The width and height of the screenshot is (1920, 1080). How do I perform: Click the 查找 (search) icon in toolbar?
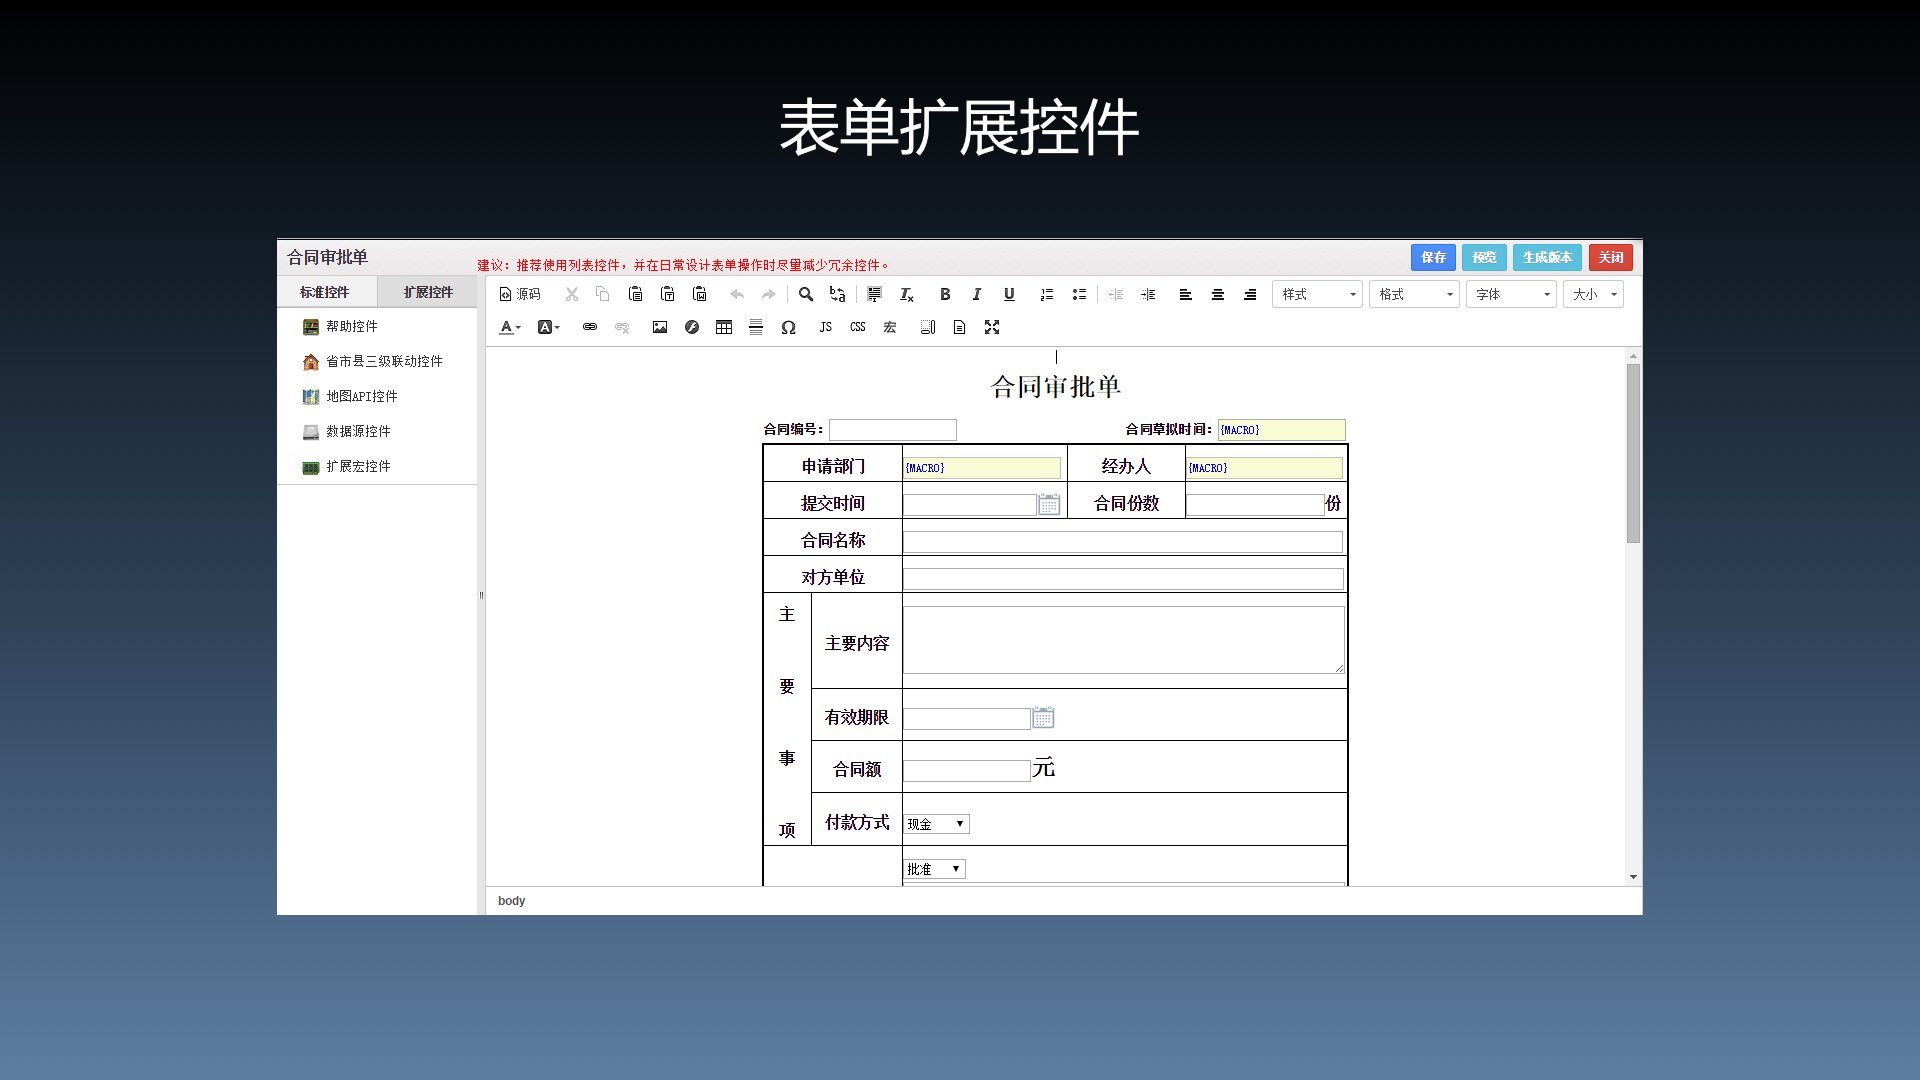804,293
